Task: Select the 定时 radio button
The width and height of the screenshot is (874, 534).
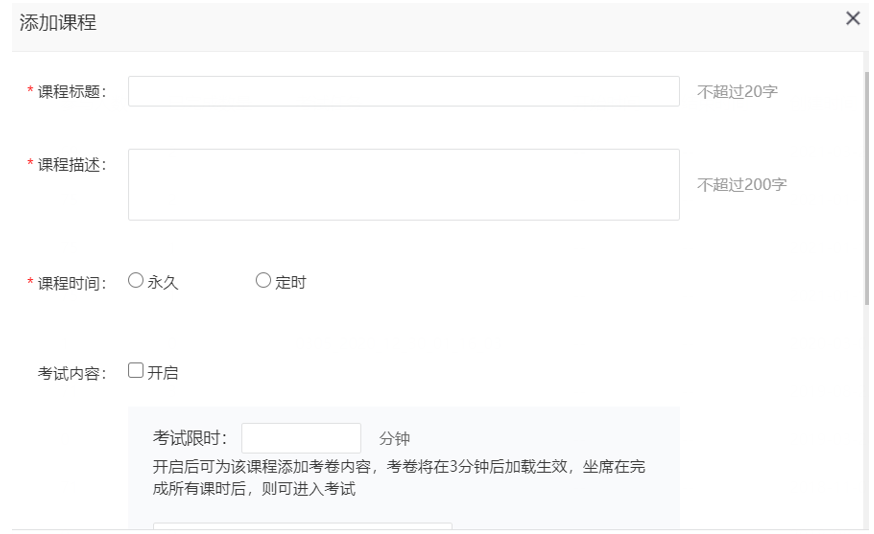Action: tap(264, 281)
